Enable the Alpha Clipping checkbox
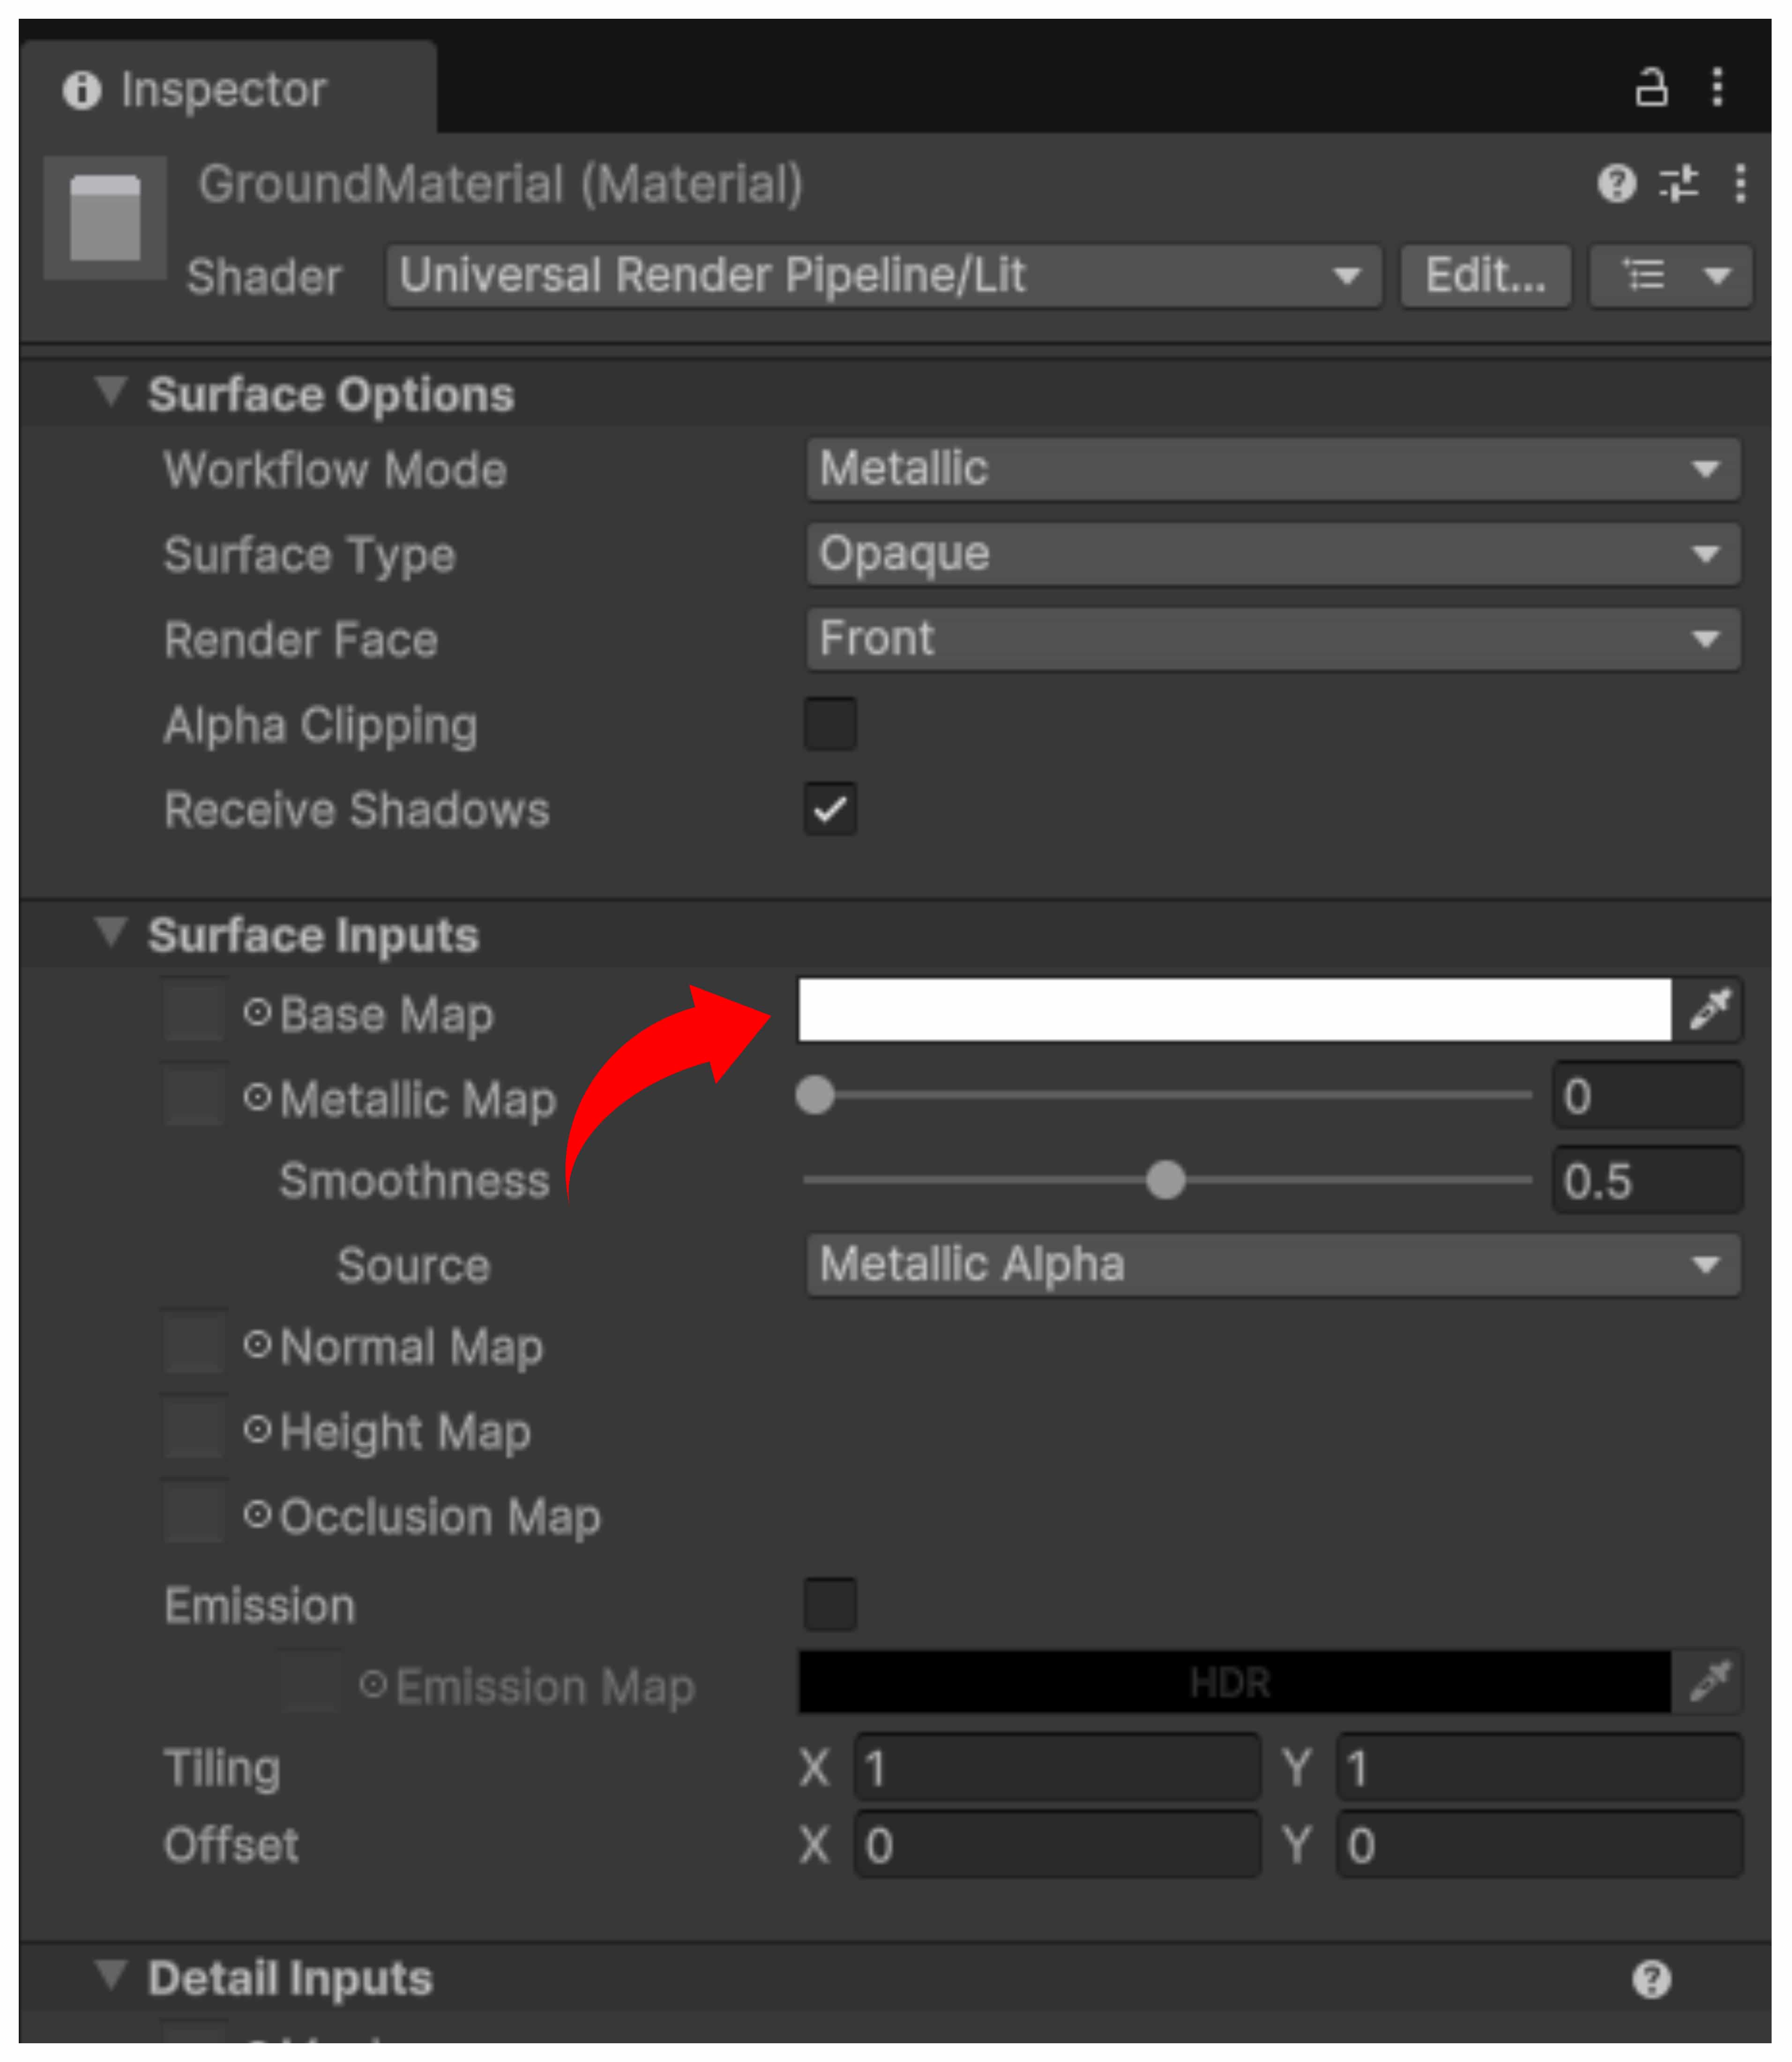The image size is (1792, 2062). [830, 724]
